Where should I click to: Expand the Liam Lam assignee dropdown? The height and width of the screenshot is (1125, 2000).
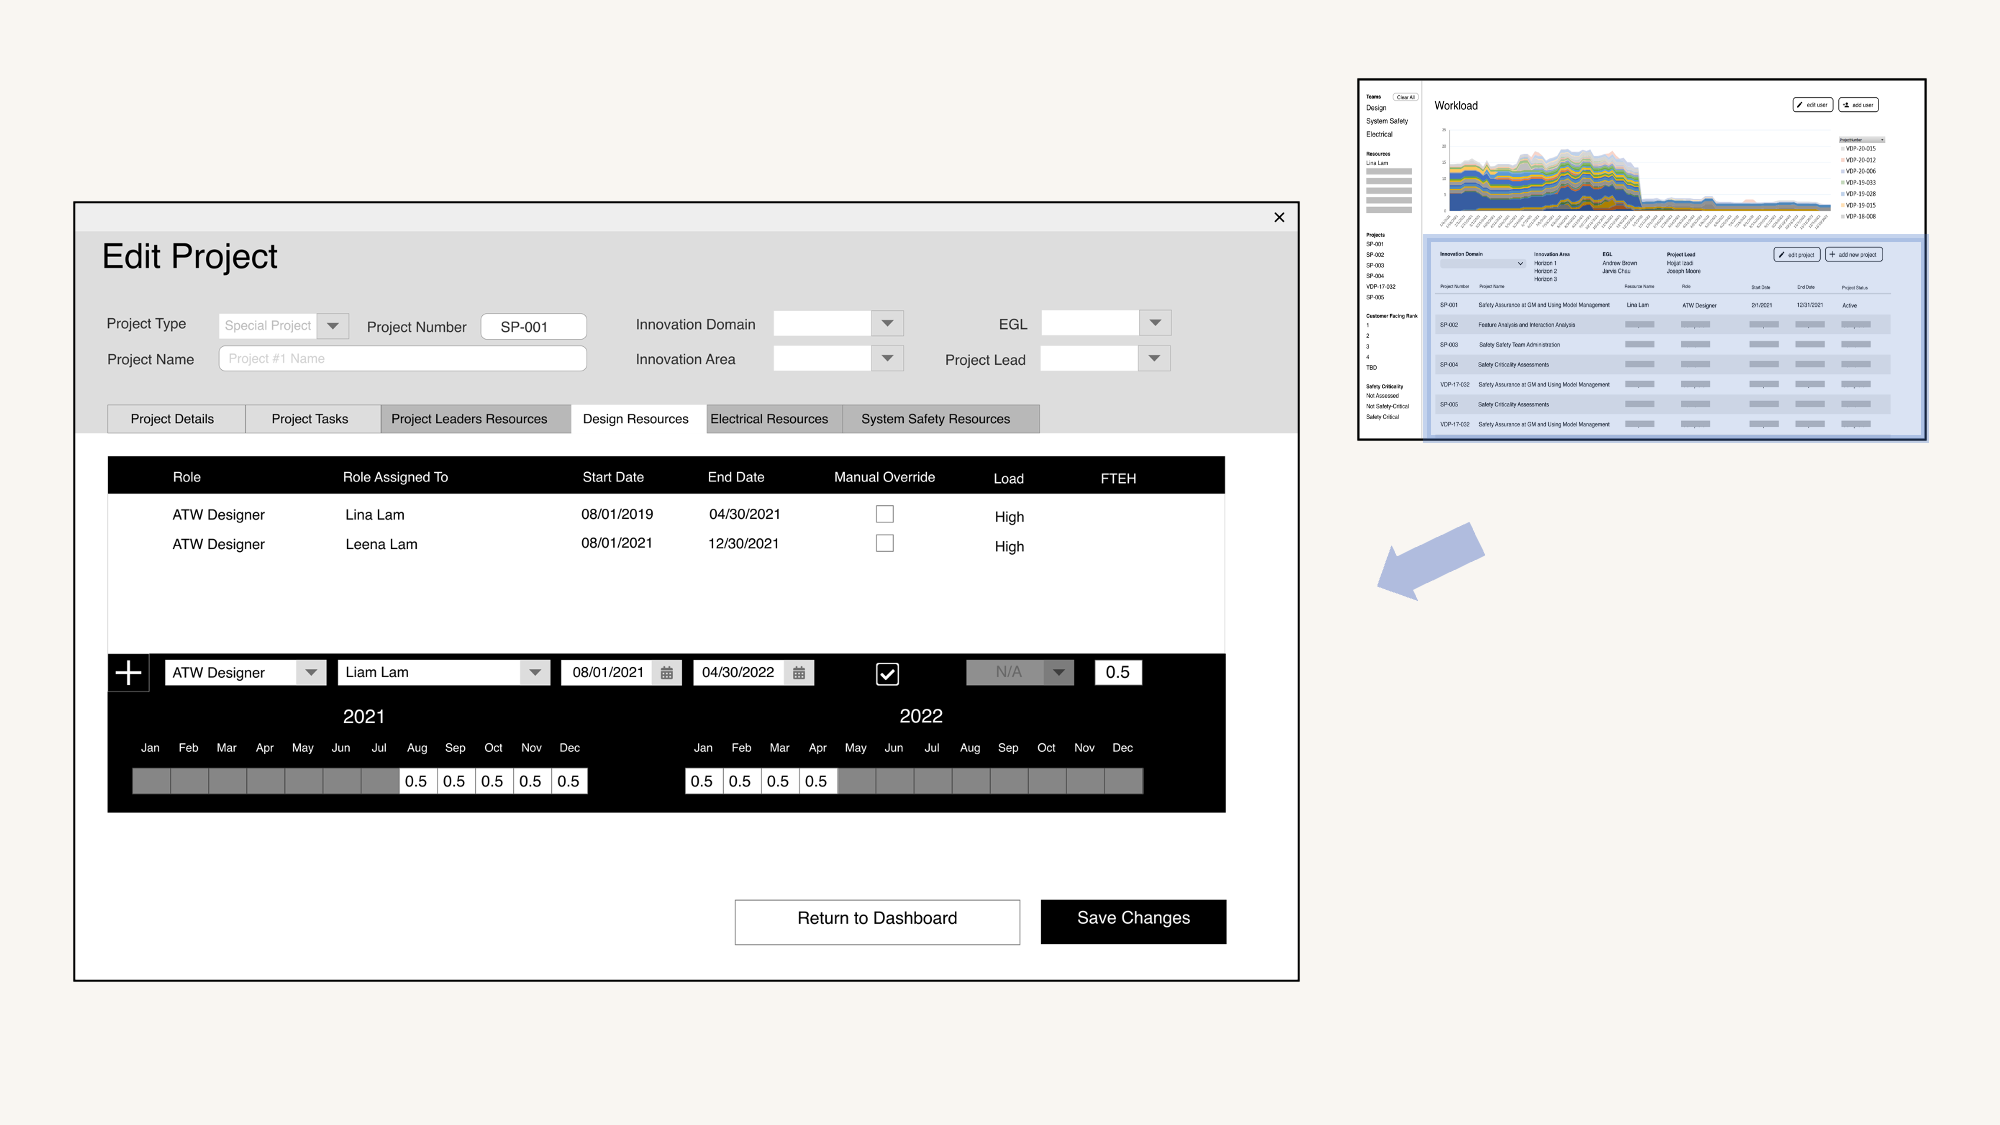[535, 673]
